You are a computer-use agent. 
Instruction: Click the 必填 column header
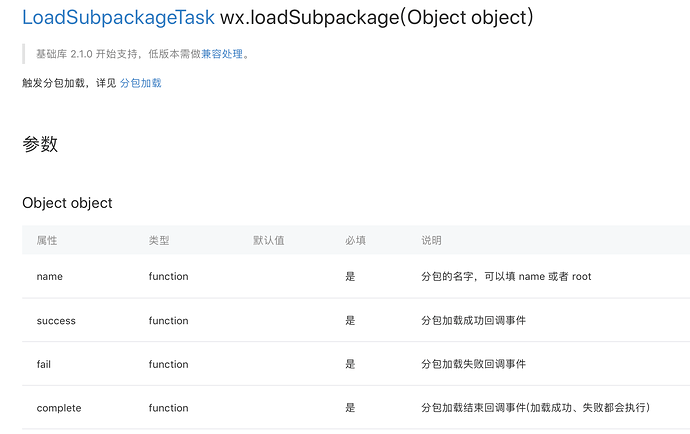(355, 241)
